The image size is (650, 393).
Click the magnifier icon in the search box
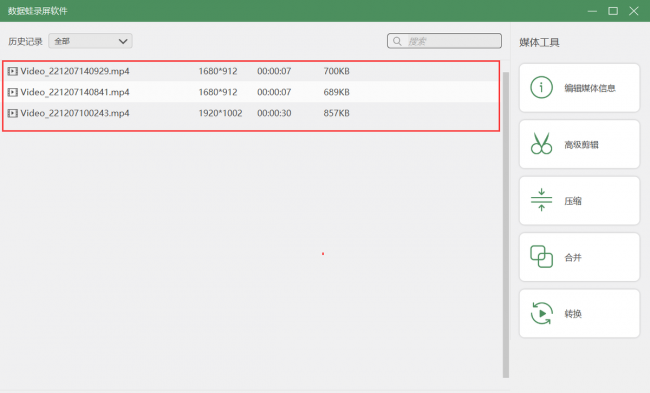click(x=397, y=41)
